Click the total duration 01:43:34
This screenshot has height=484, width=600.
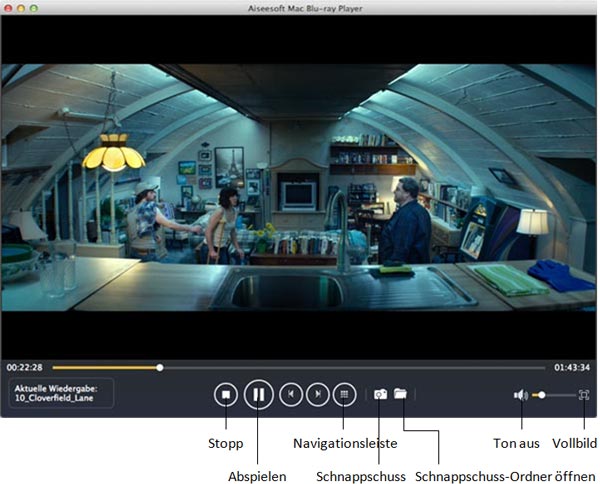click(x=572, y=367)
